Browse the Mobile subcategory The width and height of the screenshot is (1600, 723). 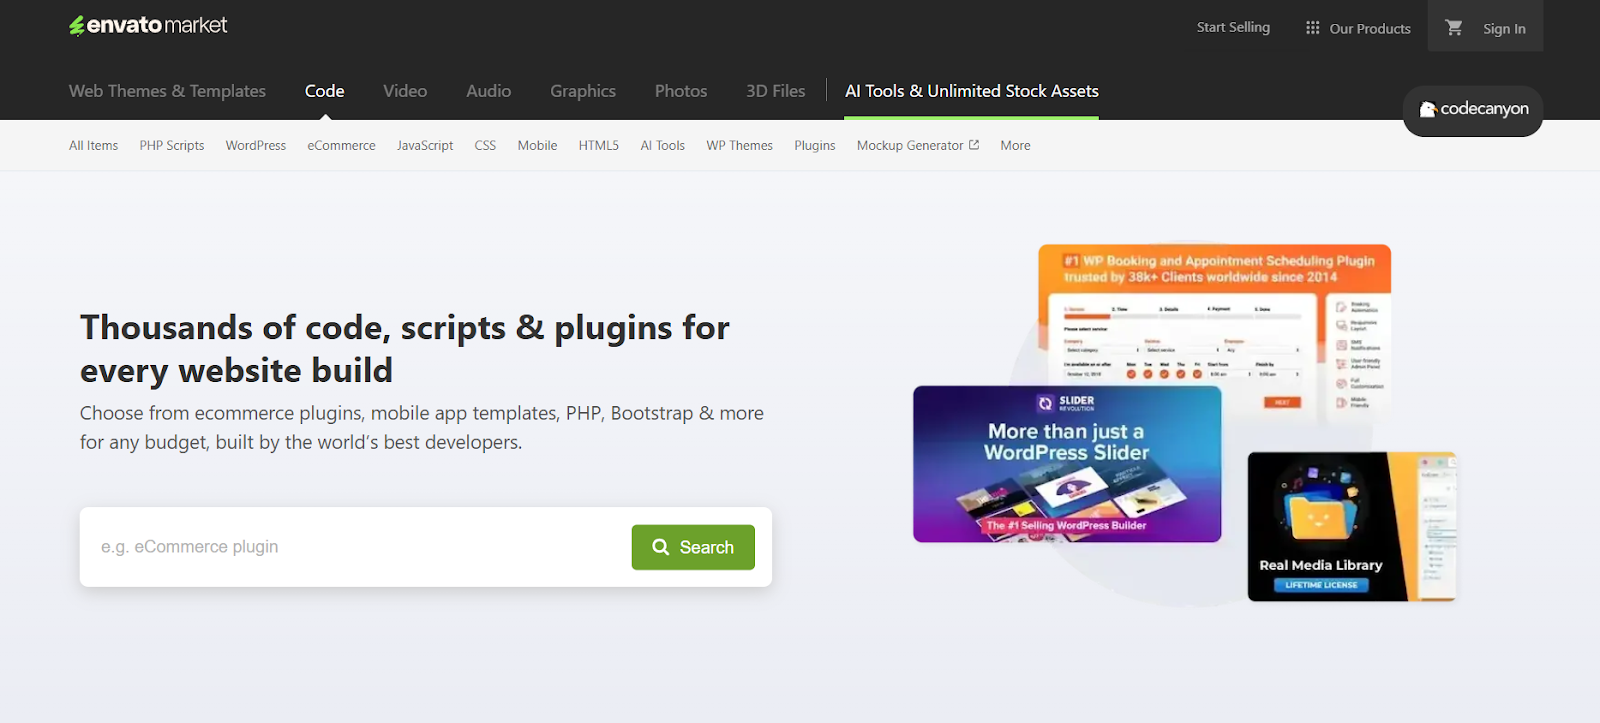pos(537,145)
